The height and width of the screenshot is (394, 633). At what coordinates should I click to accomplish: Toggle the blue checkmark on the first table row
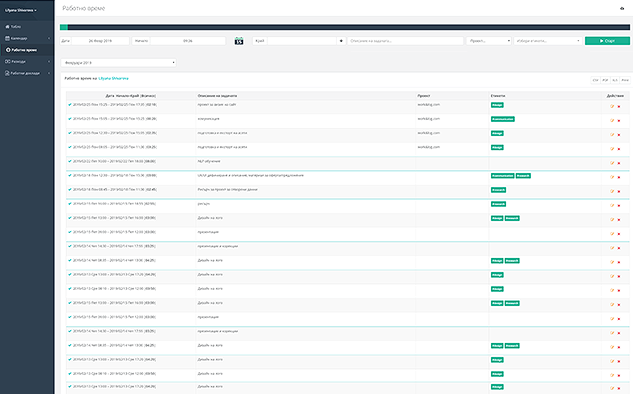(70, 105)
